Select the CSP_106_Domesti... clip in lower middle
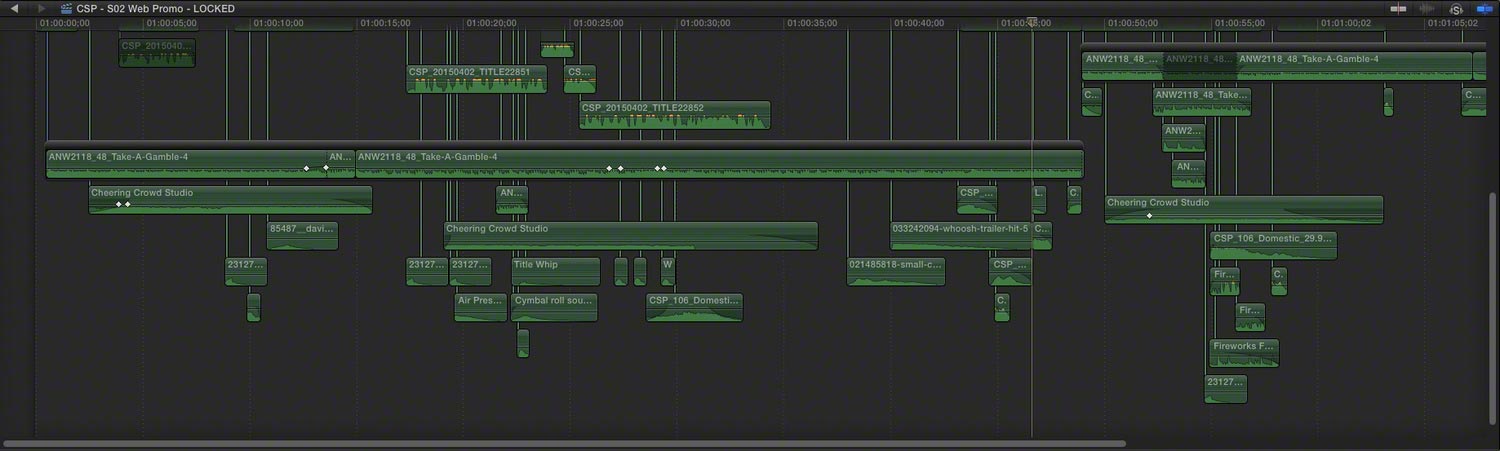Screen dimensions: 1500x451 pos(694,307)
